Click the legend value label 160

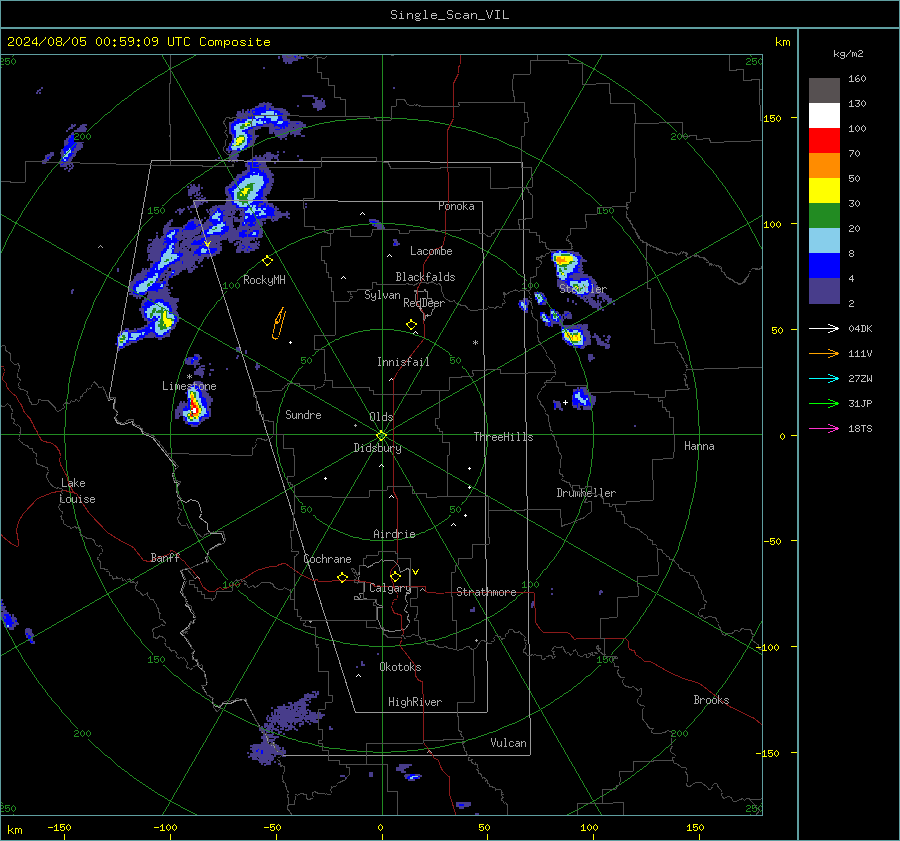pyautogui.click(x=857, y=79)
